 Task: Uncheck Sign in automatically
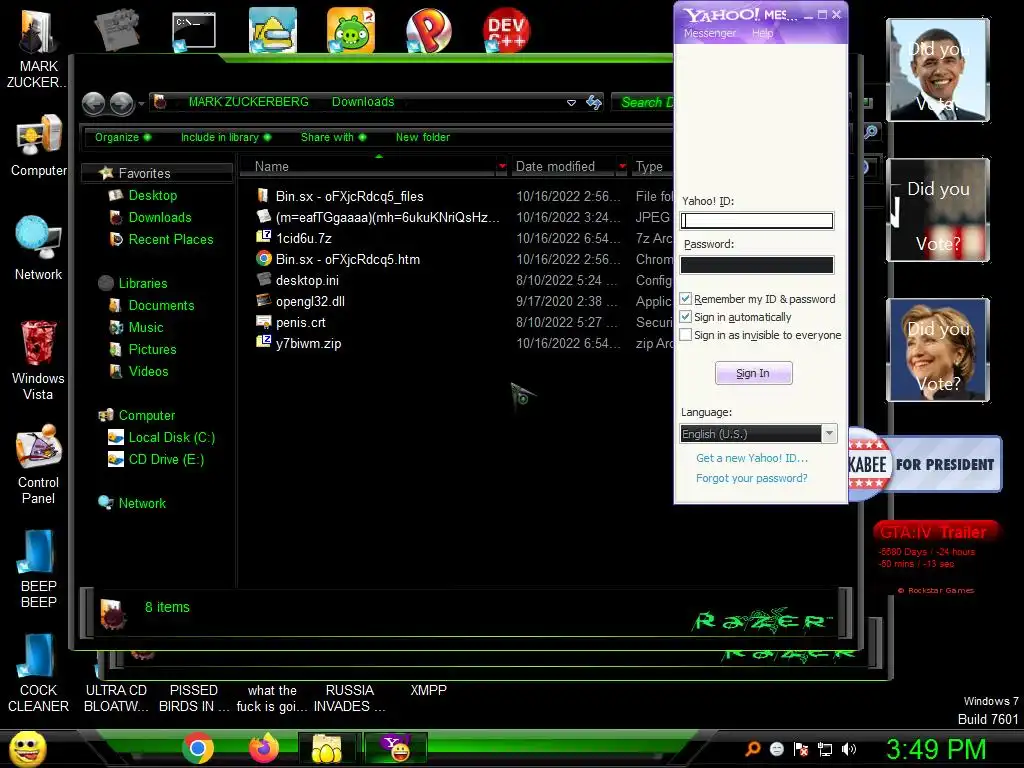(686, 317)
